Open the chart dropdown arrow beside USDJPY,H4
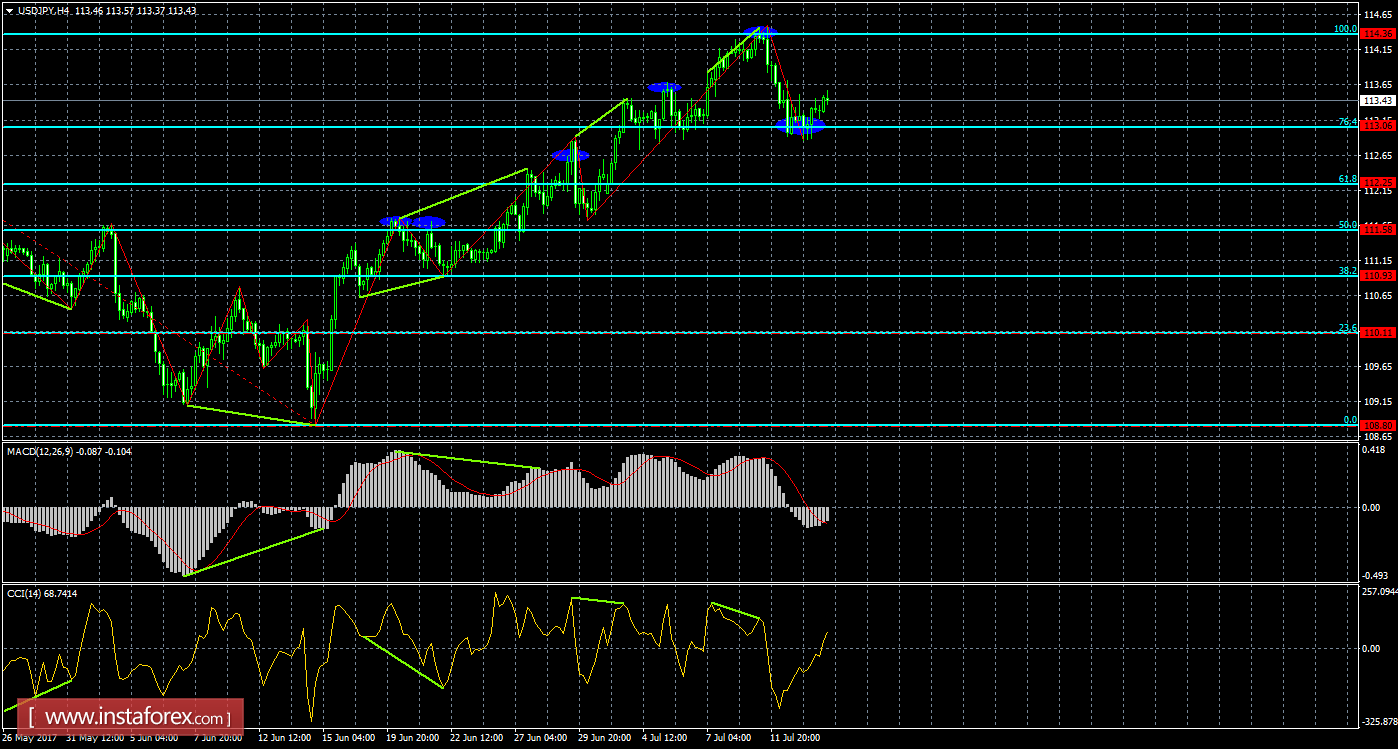Viewport: 1398px width, 749px height. (x=9, y=10)
